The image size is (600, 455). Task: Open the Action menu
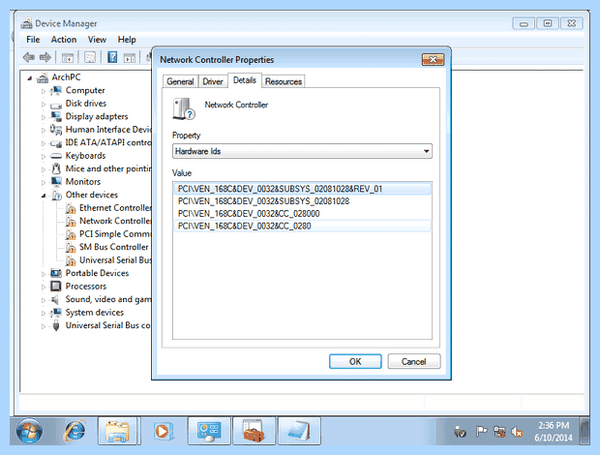[64, 40]
